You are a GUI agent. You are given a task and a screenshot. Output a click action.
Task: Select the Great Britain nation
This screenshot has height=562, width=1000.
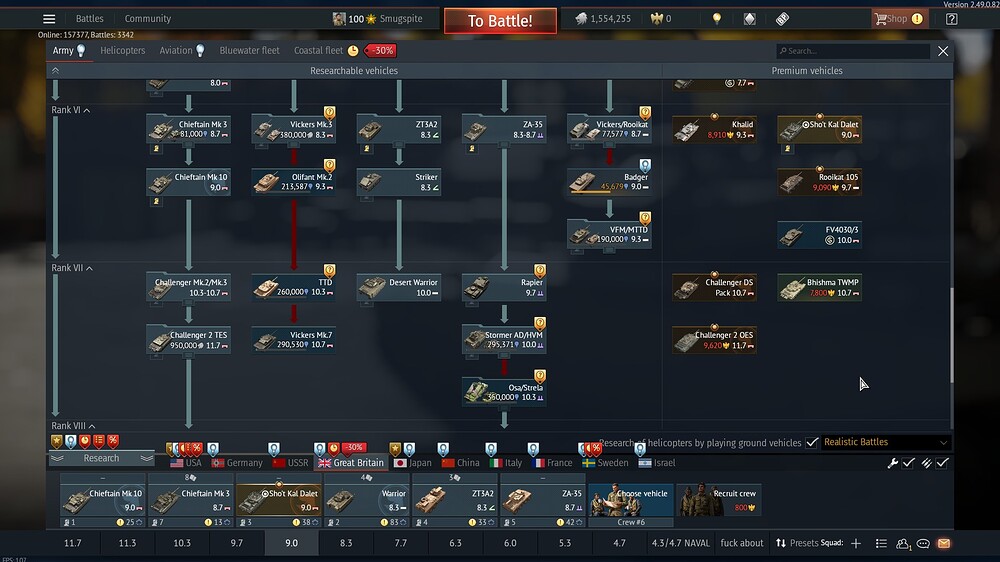(350, 463)
